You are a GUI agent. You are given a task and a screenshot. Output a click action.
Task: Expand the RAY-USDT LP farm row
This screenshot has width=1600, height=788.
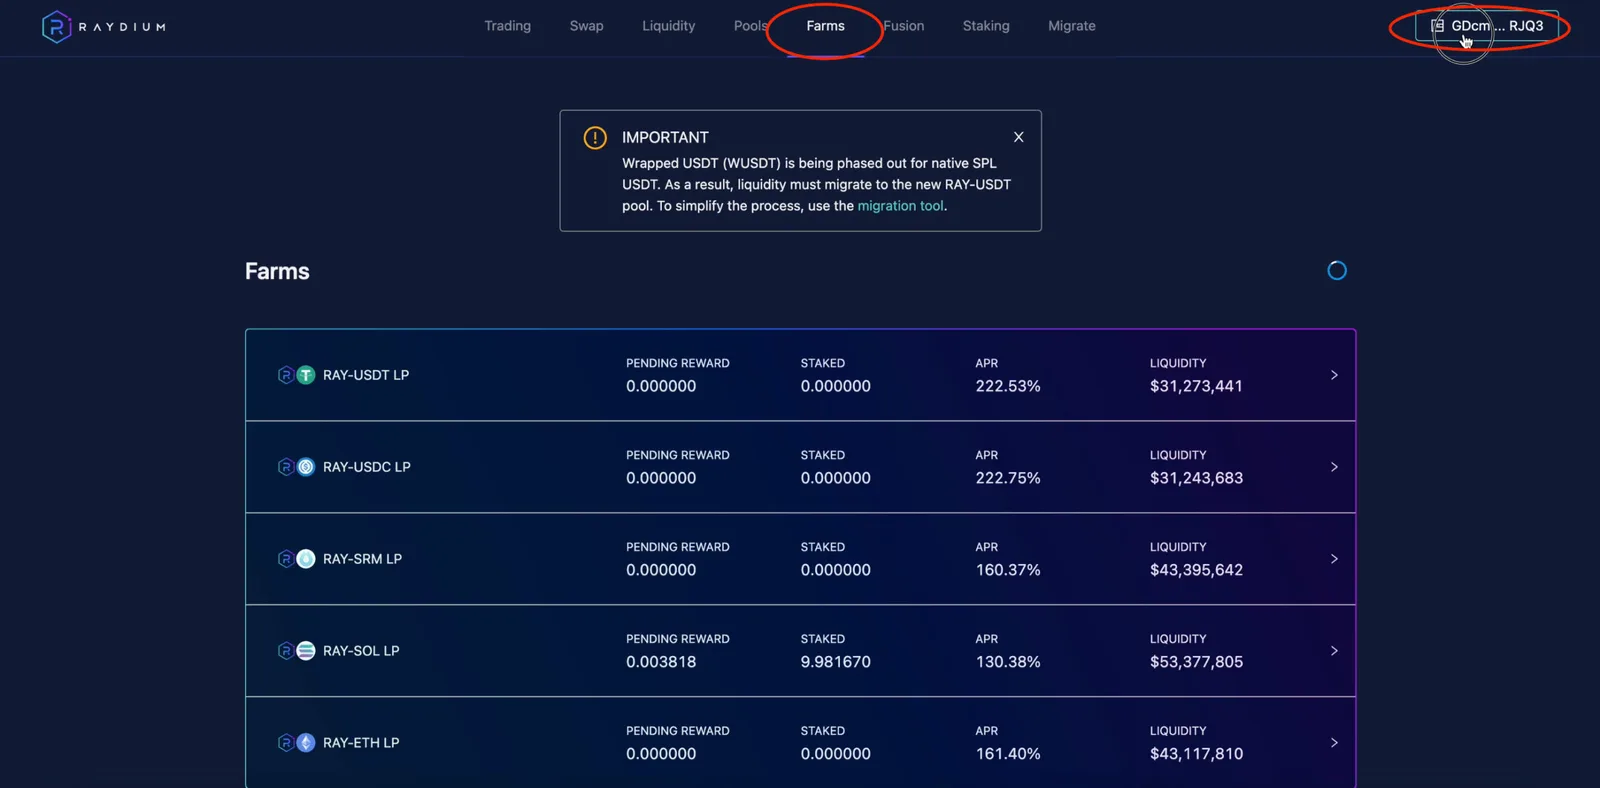[x=1334, y=375]
